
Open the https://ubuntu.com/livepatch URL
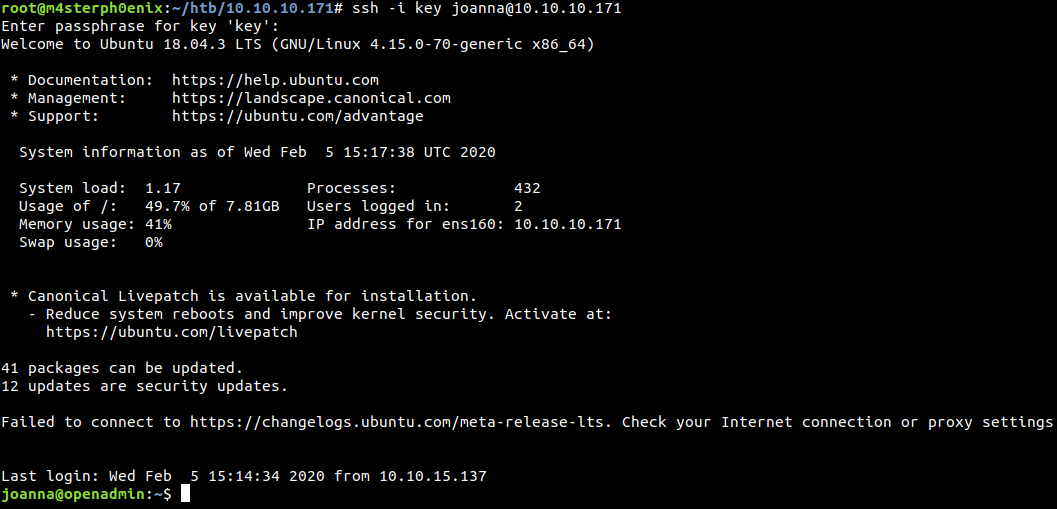172,332
